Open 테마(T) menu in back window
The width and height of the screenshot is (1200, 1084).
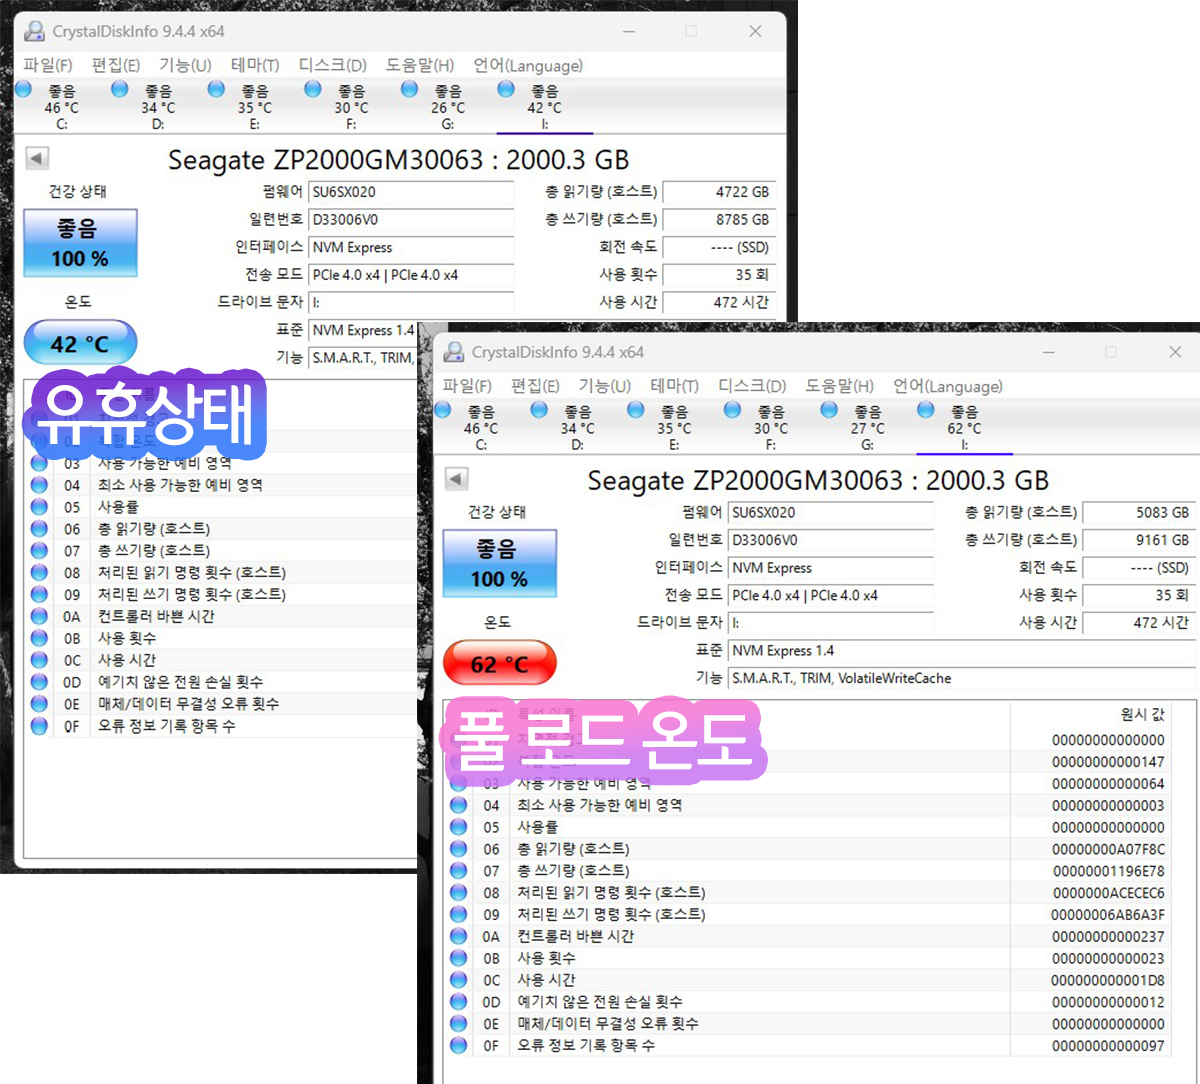[x=255, y=65]
